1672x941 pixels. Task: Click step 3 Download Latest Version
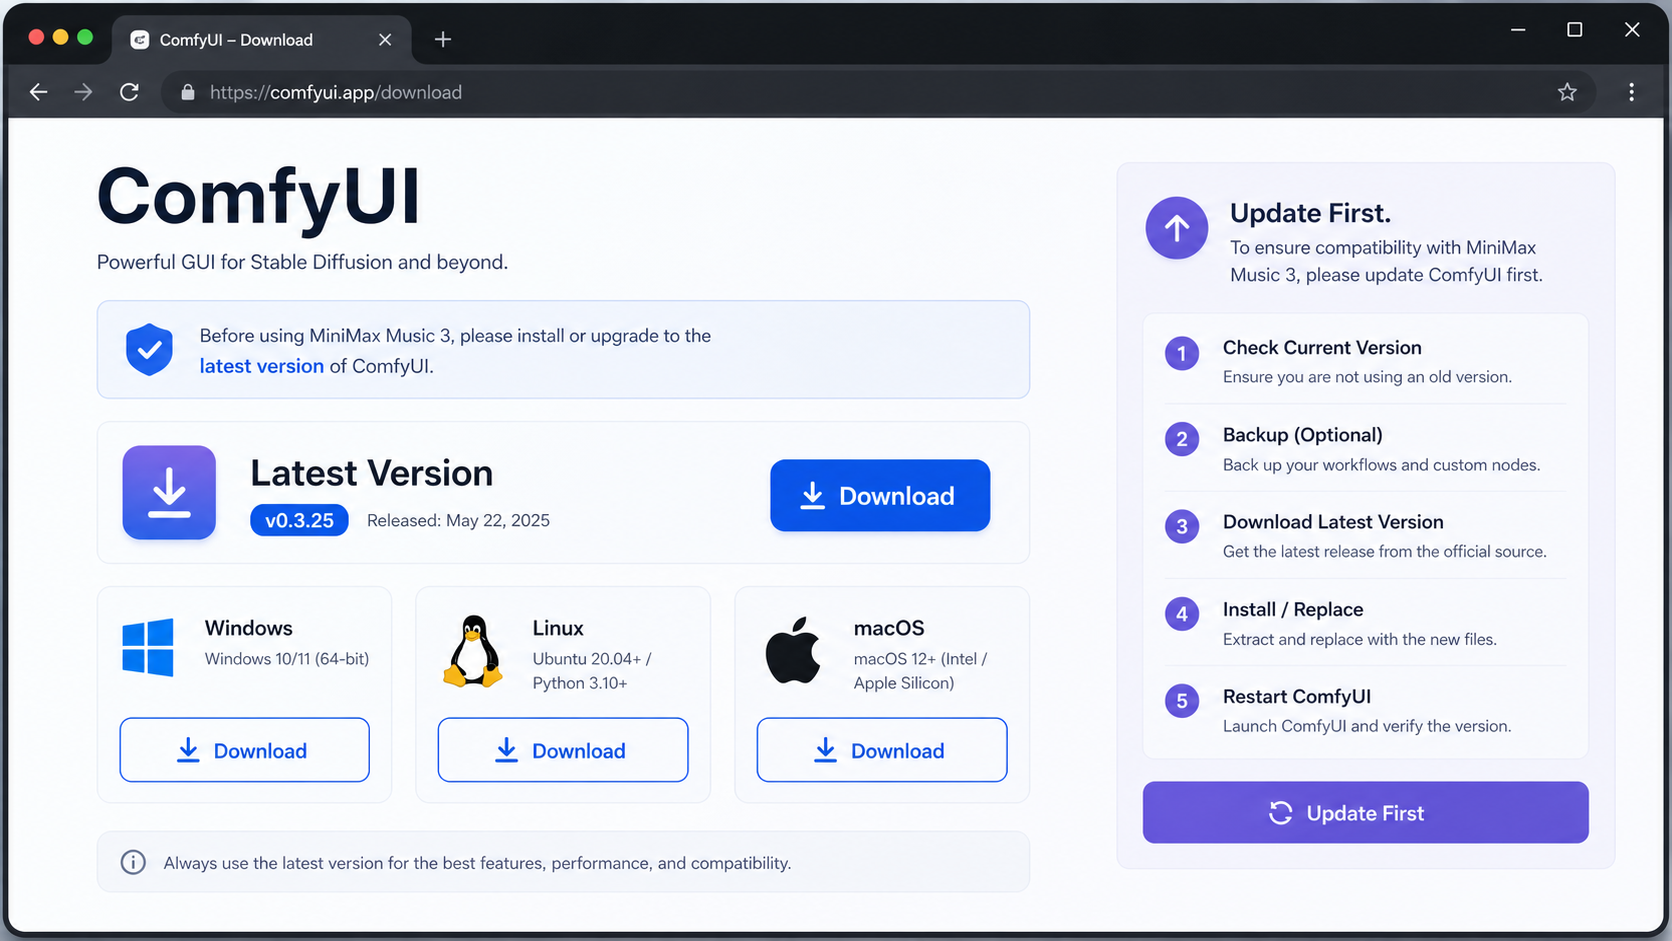1365,535
